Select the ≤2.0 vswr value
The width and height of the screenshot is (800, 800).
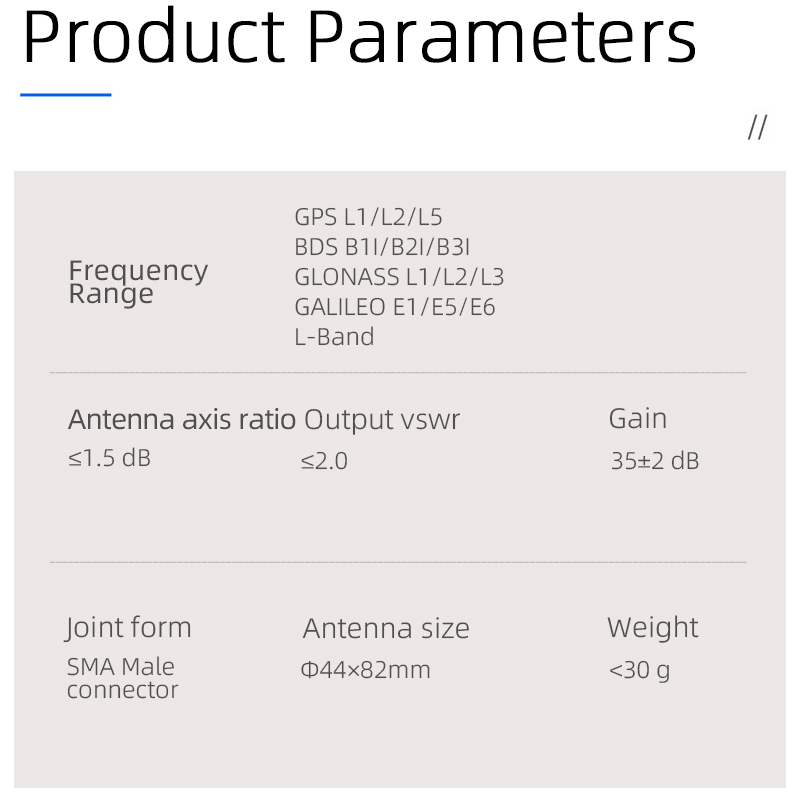324,461
